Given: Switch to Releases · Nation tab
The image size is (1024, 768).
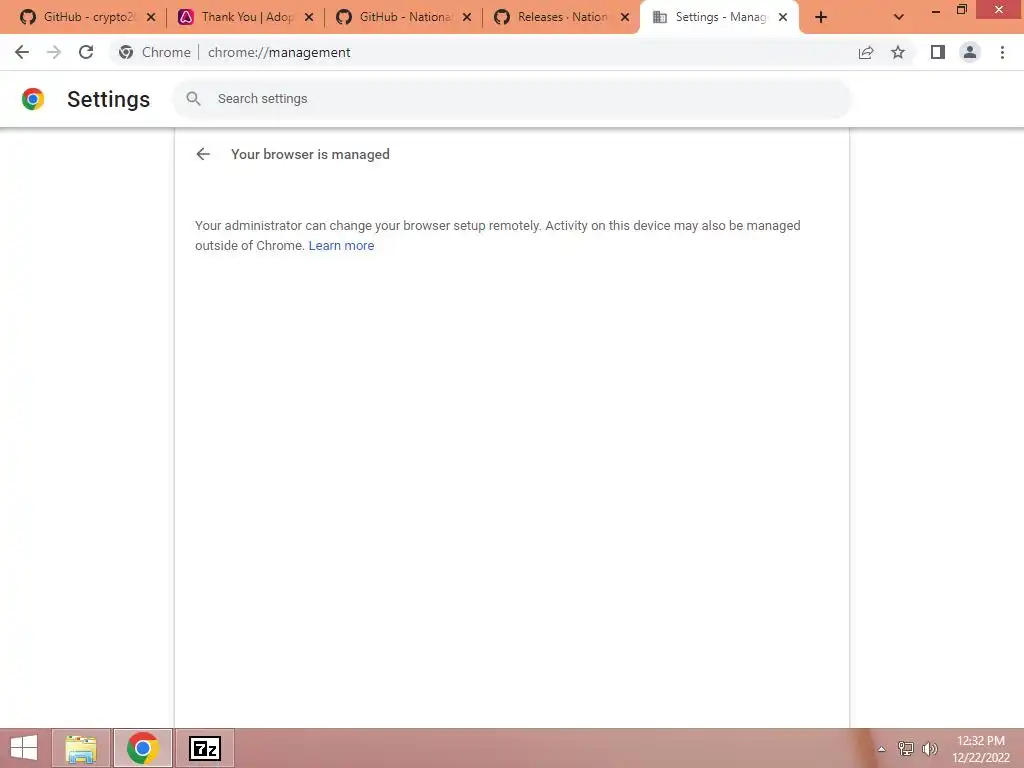Looking at the screenshot, I should tap(562, 17).
